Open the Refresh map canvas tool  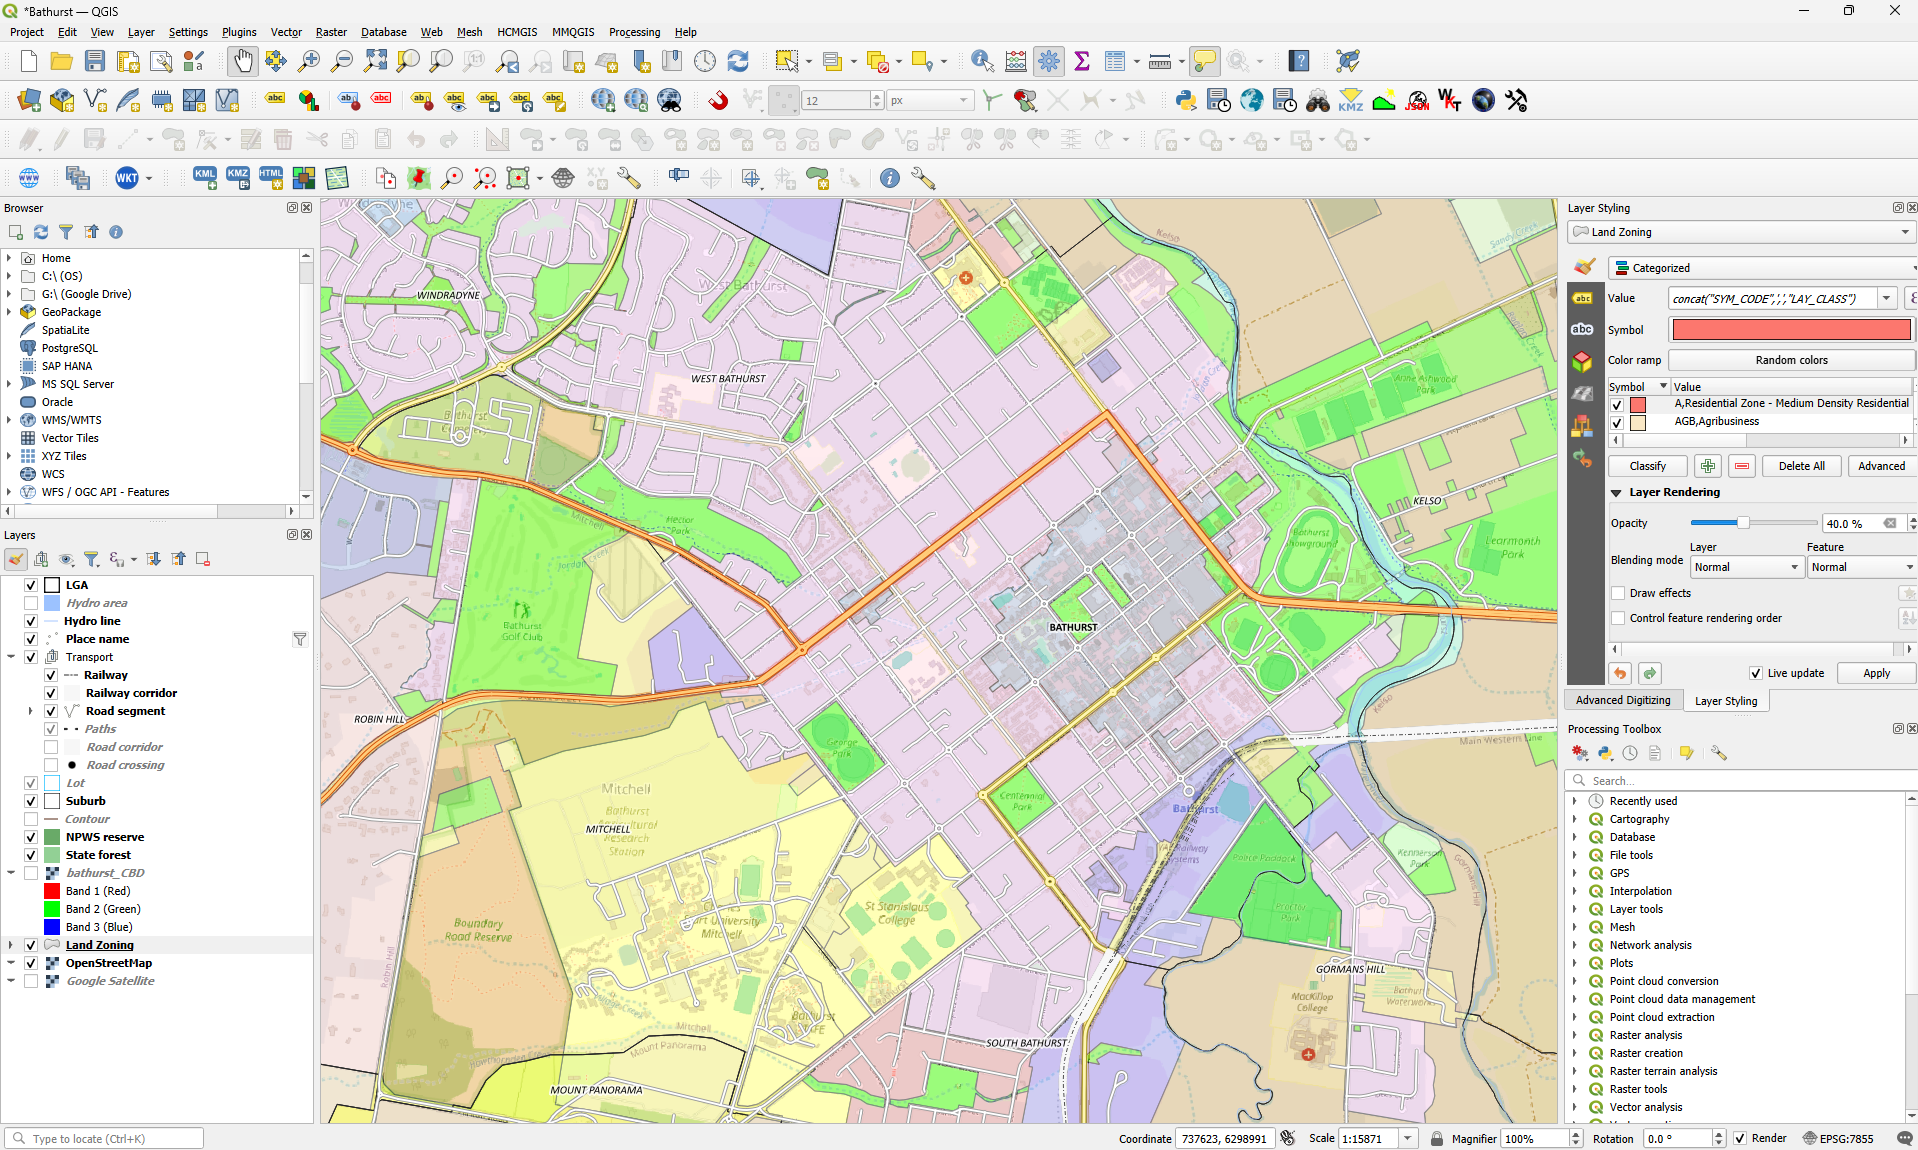pyautogui.click(x=738, y=61)
